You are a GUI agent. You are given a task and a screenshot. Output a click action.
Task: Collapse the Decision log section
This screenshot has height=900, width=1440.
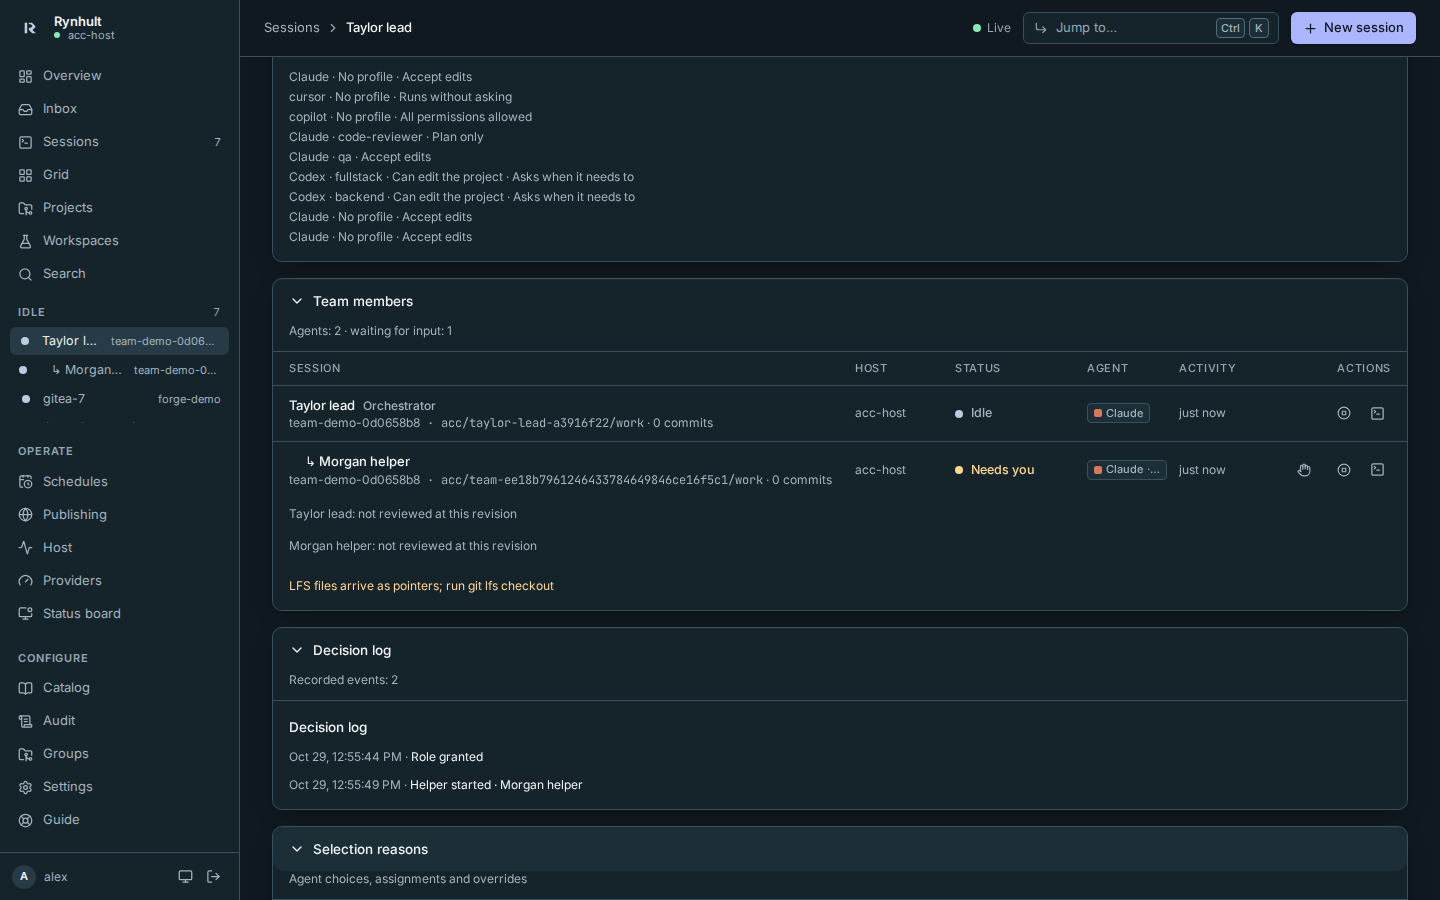[x=297, y=650]
